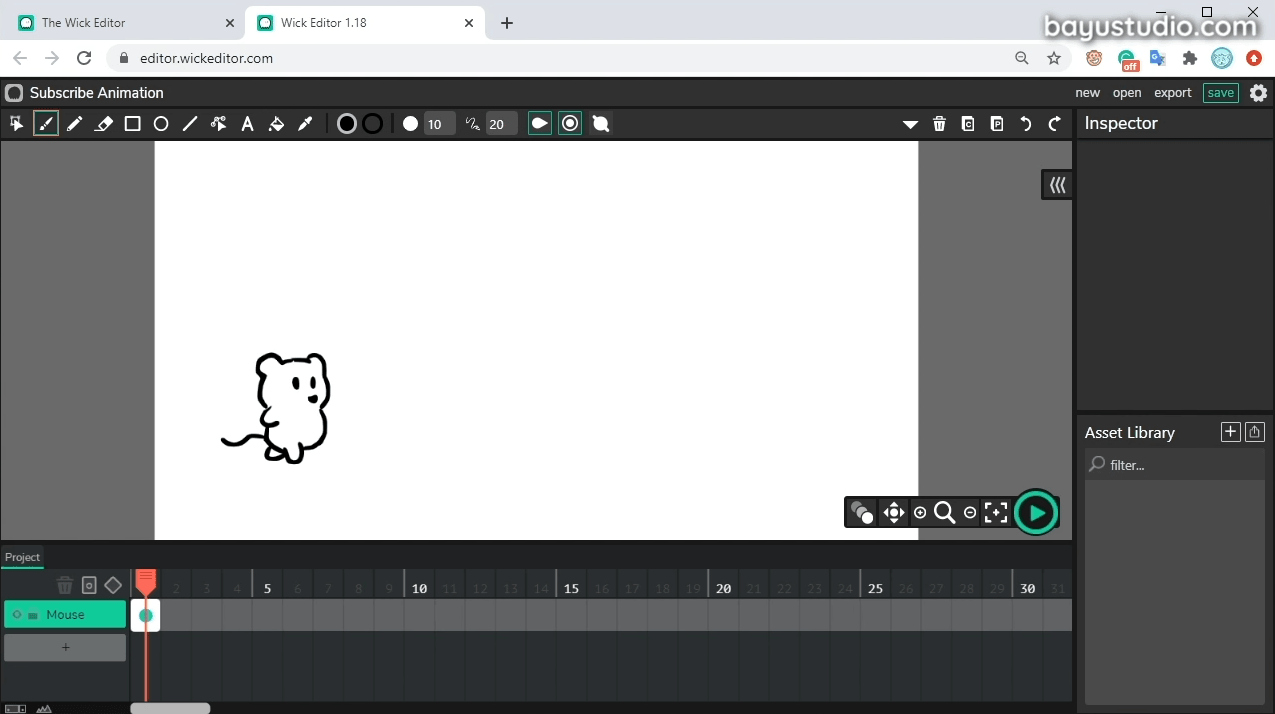This screenshot has height=714, width=1275.
Task: Switch to the Eraser tool
Action: [x=104, y=123]
